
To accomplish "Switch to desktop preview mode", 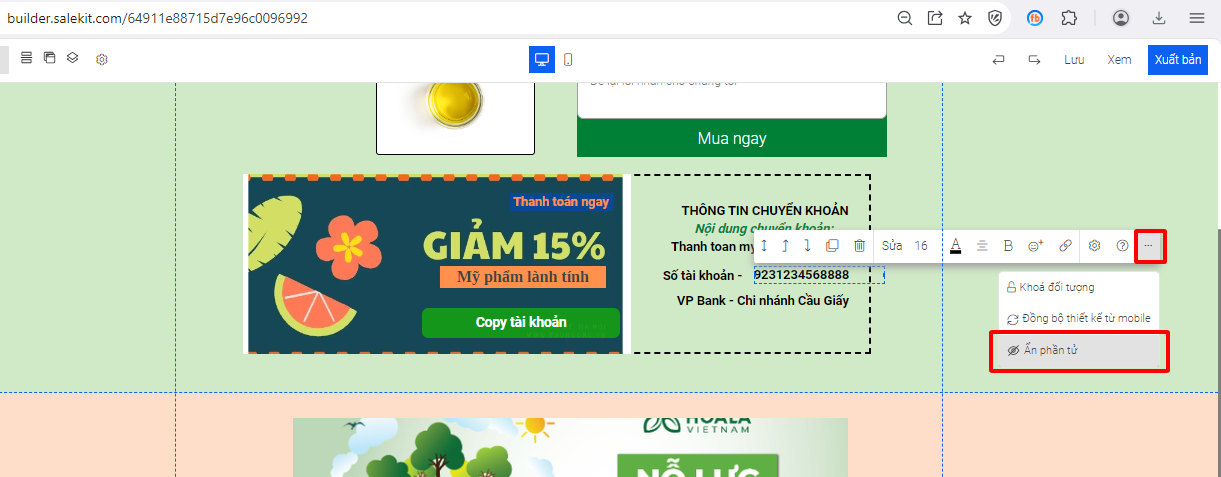I will point(542,59).
